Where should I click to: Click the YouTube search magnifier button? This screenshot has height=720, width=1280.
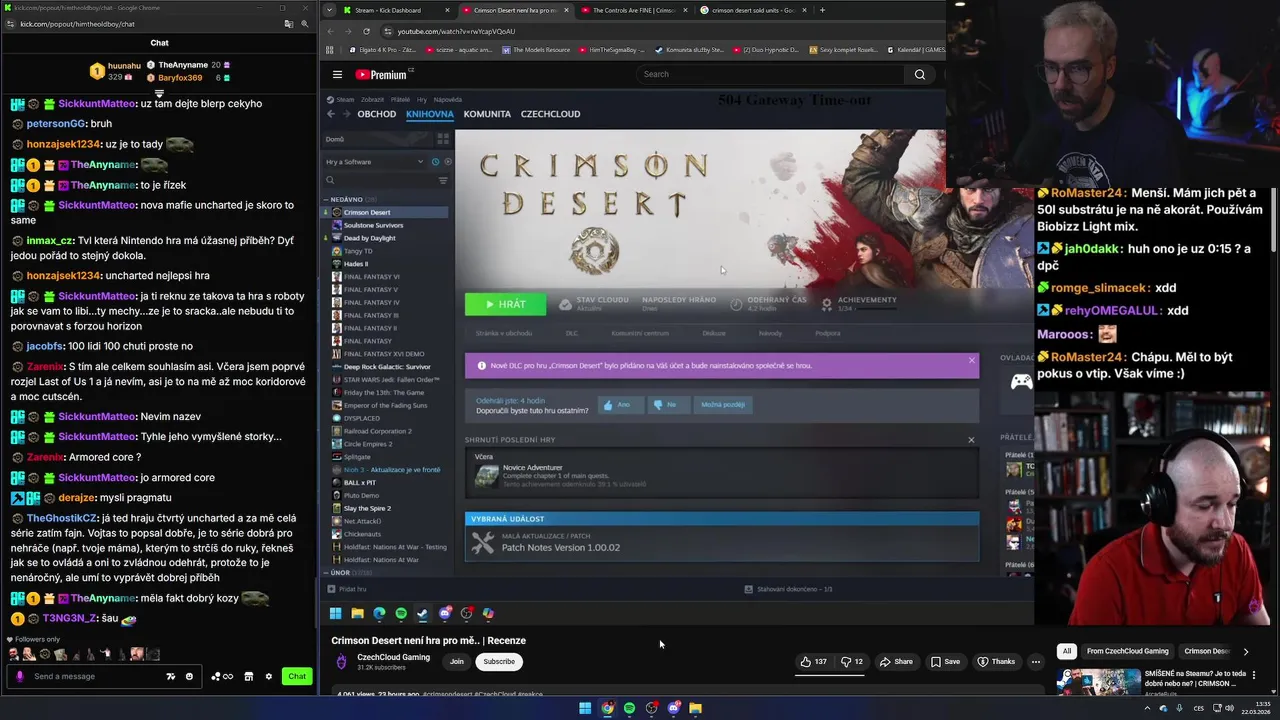pos(920,74)
